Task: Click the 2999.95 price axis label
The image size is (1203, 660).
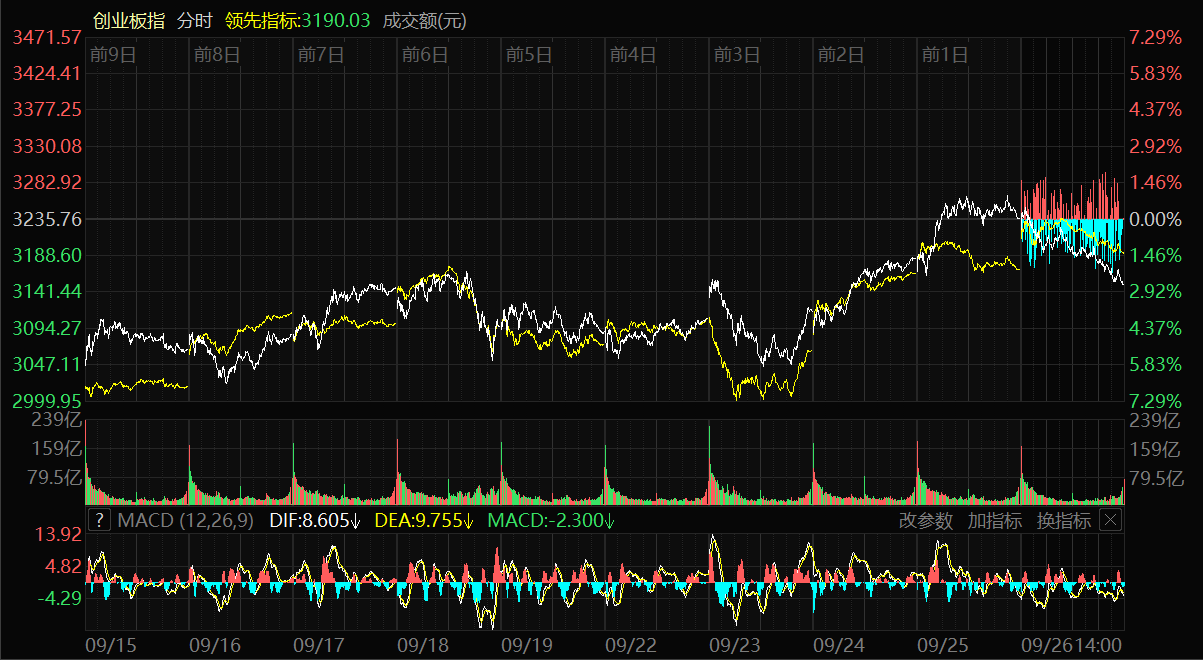Action: (47, 400)
